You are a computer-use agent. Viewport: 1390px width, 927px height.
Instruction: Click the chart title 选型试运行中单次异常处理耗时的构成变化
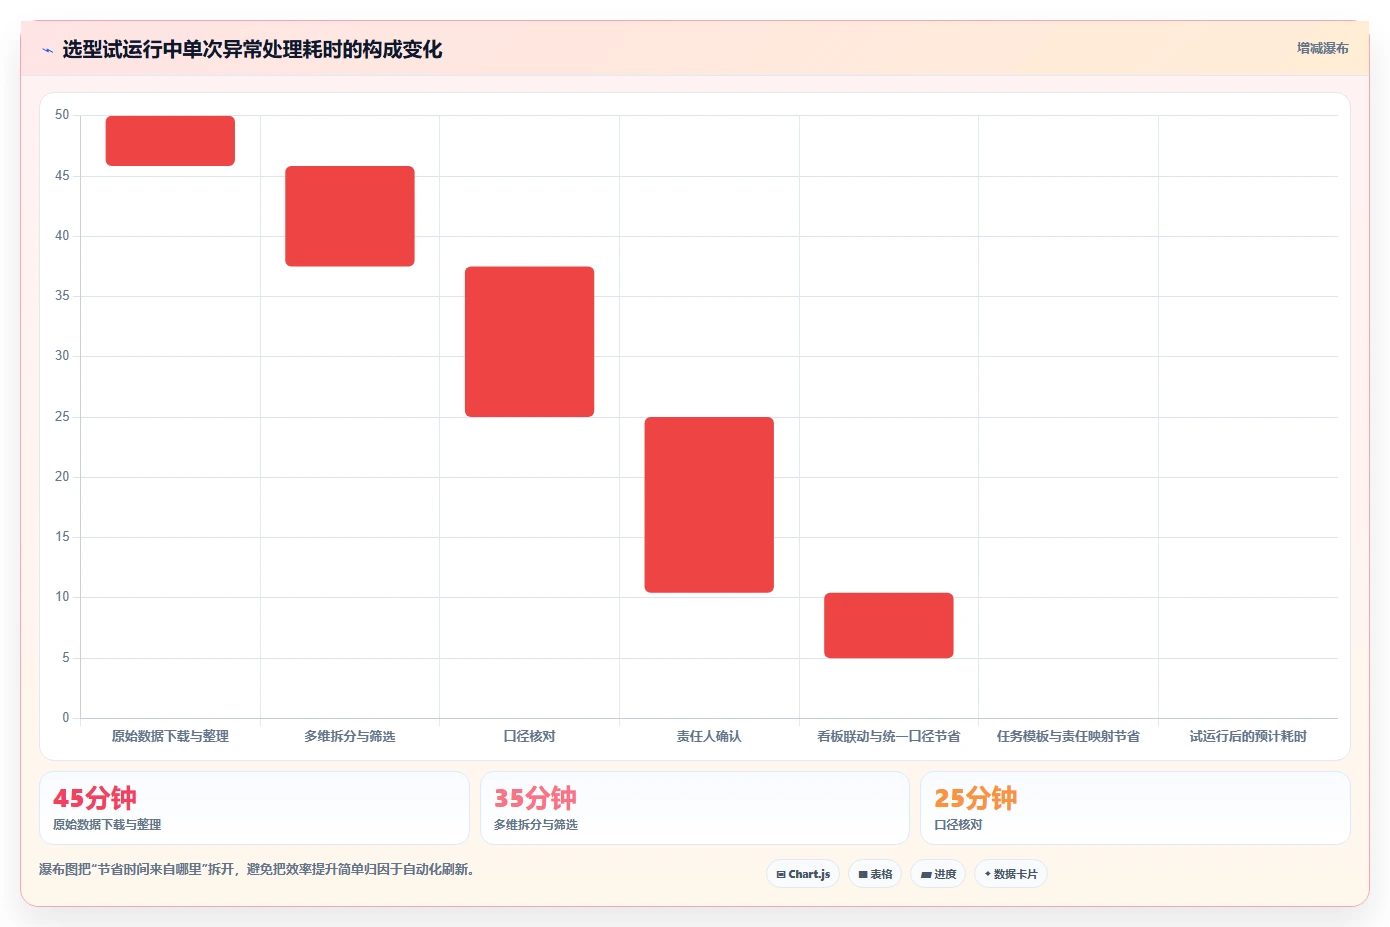click(252, 49)
